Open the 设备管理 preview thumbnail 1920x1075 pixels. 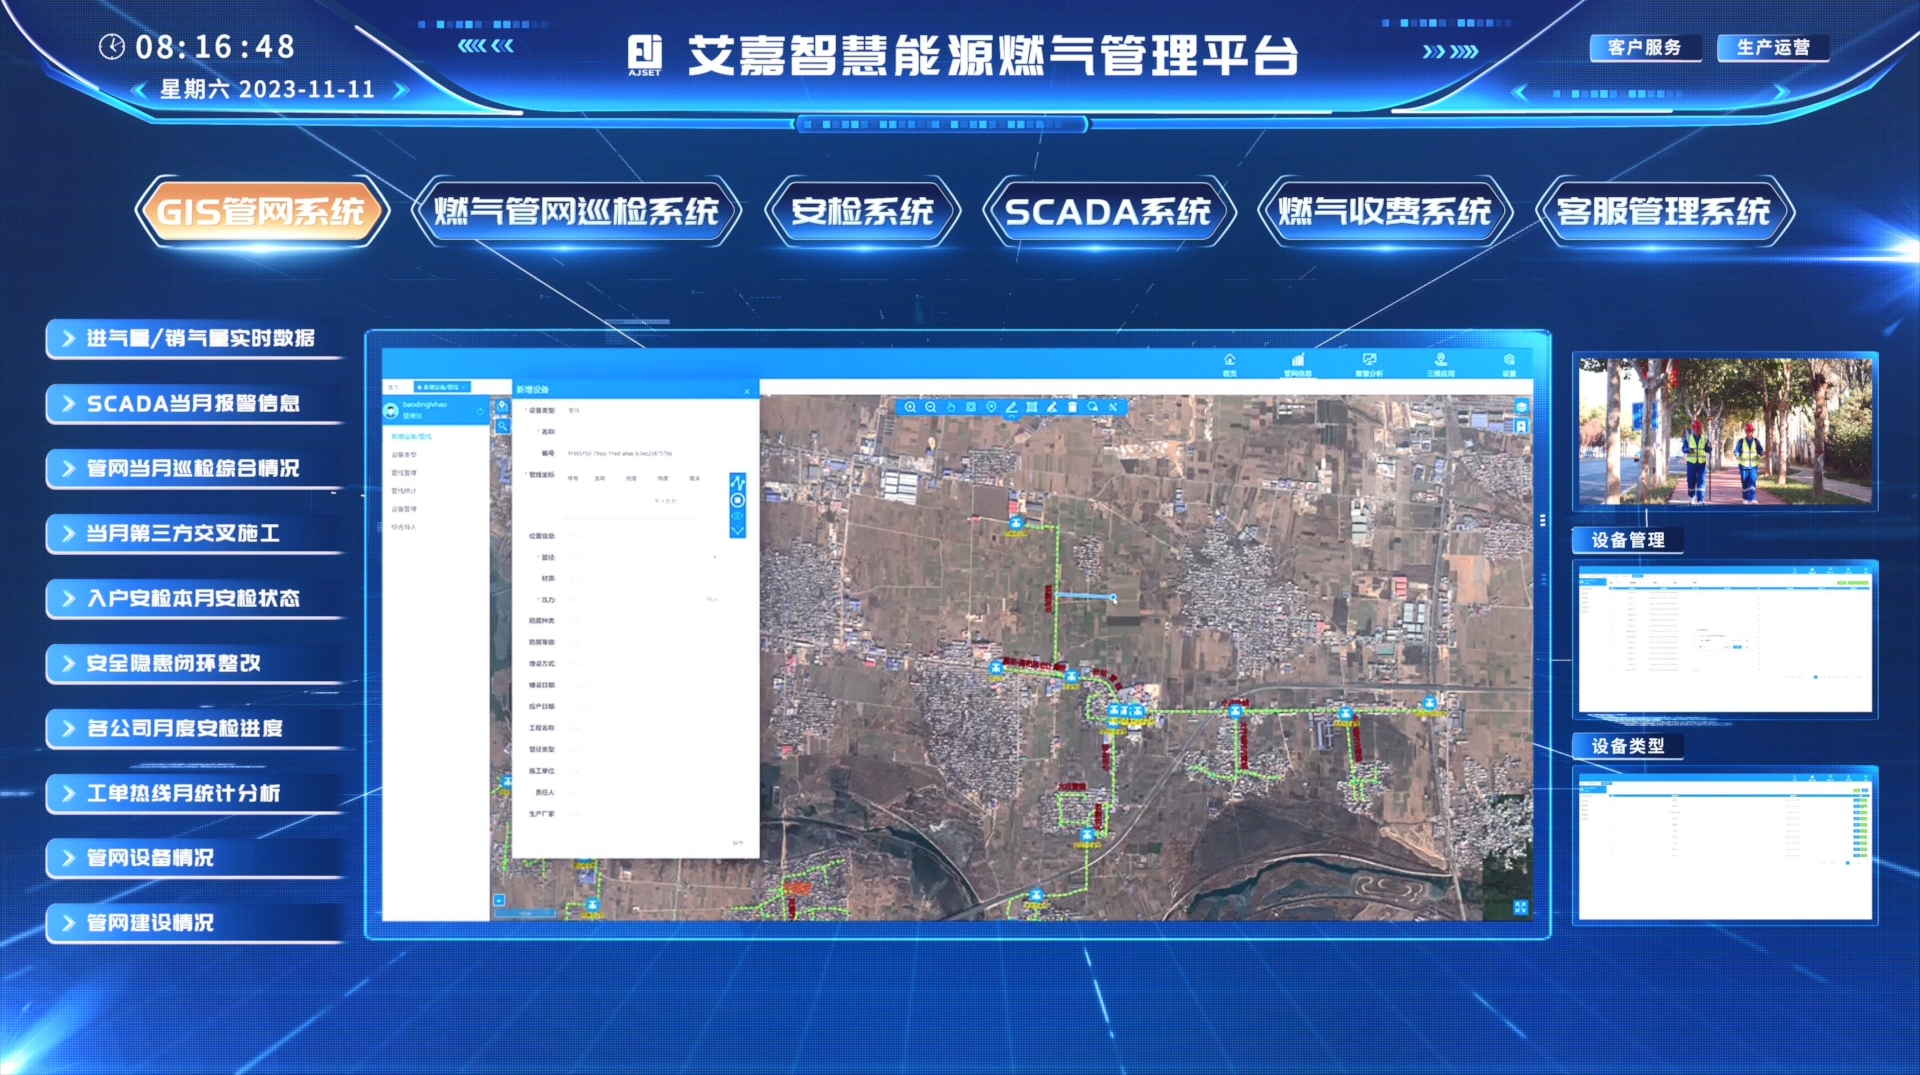(x=1724, y=638)
